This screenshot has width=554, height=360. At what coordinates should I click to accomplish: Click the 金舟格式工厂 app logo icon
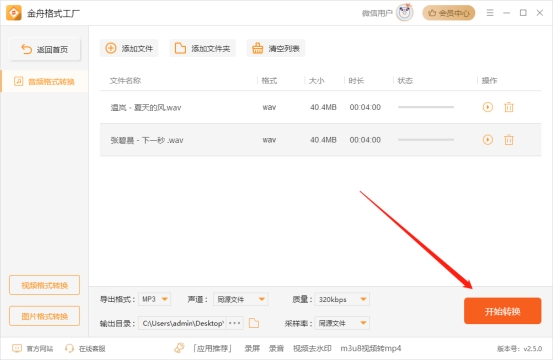pyautogui.click(x=14, y=13)
